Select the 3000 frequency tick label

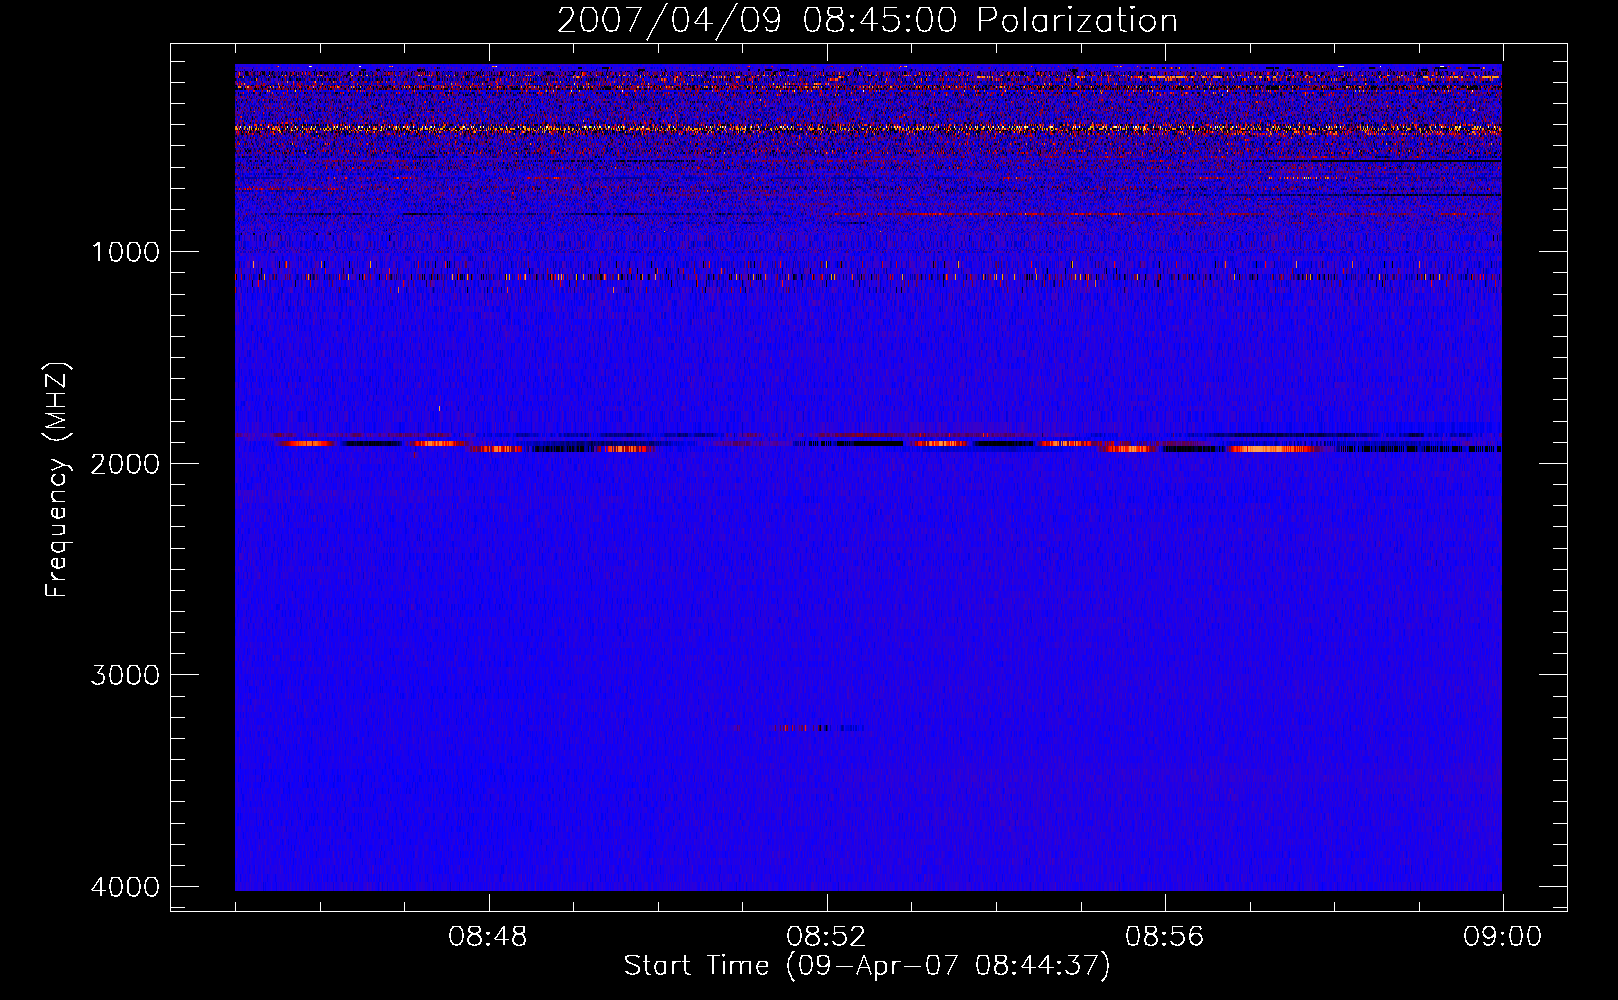coord(125,675)
